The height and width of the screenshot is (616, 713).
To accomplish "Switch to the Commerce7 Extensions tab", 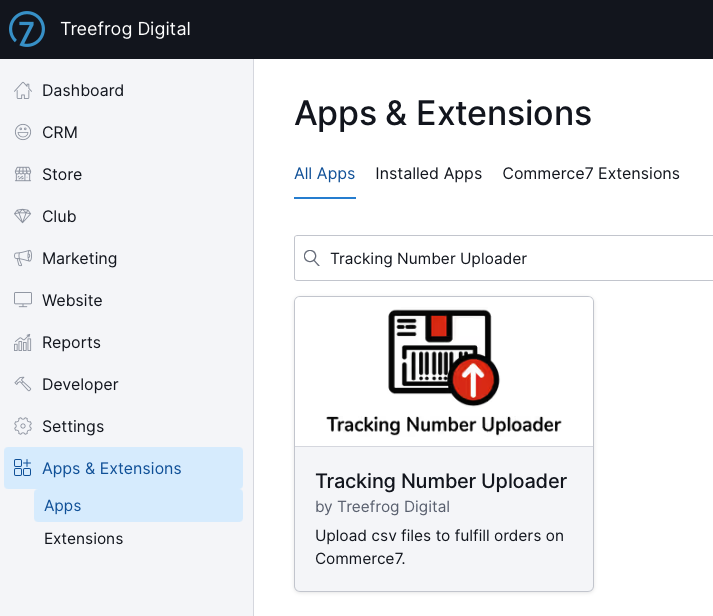I will [591, 174].
